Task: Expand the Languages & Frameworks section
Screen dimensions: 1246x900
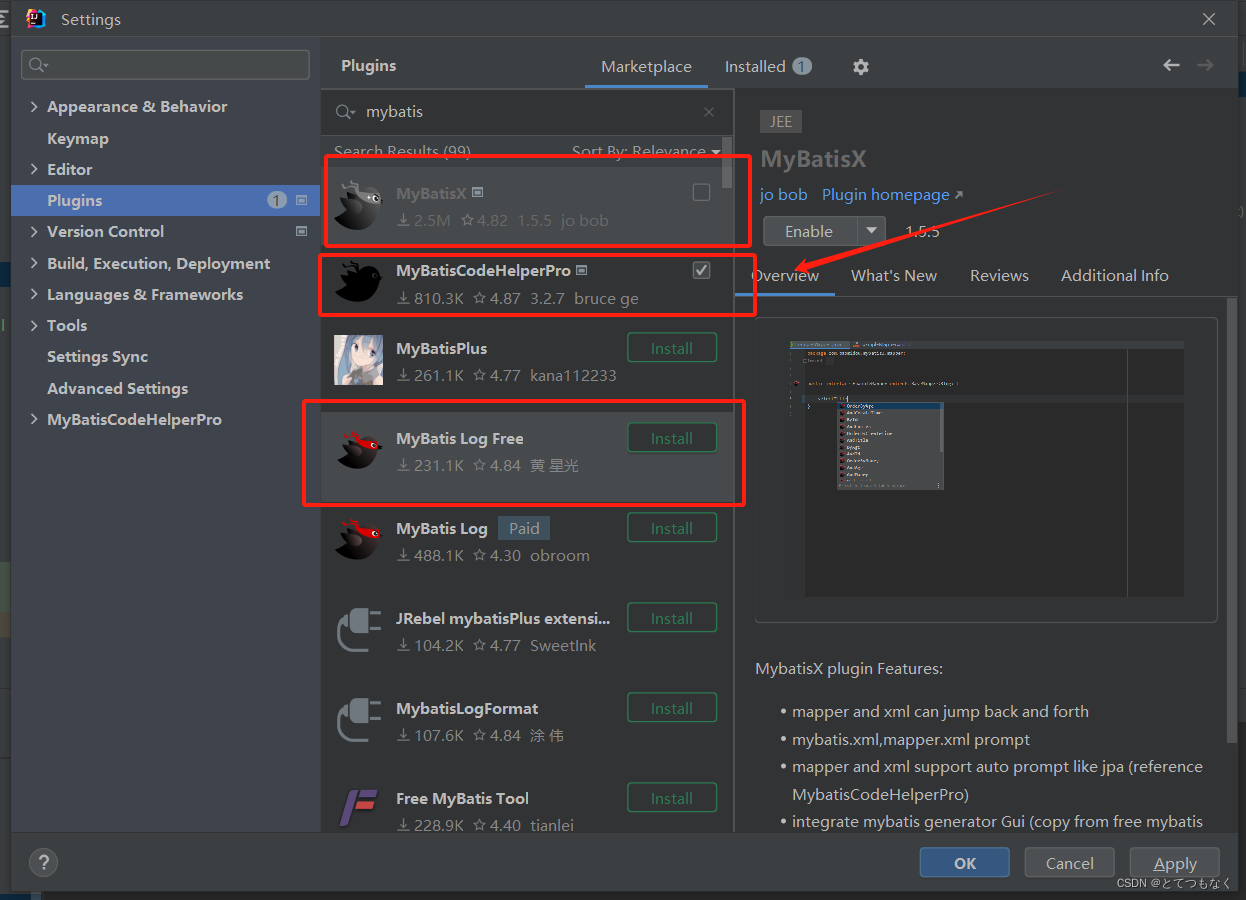Action: [x=33, y=294]
